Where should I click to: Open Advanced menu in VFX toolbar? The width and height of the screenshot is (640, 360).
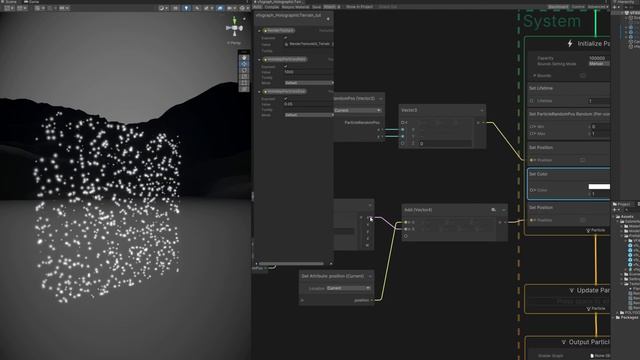pos(598,7)
